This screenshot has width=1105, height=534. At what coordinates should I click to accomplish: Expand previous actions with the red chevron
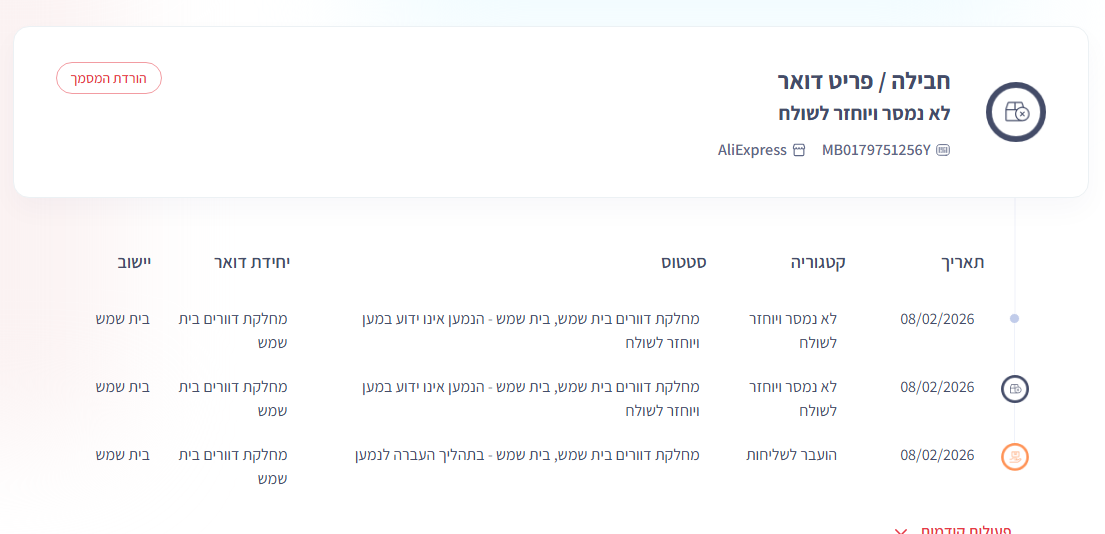click(901, 530)
